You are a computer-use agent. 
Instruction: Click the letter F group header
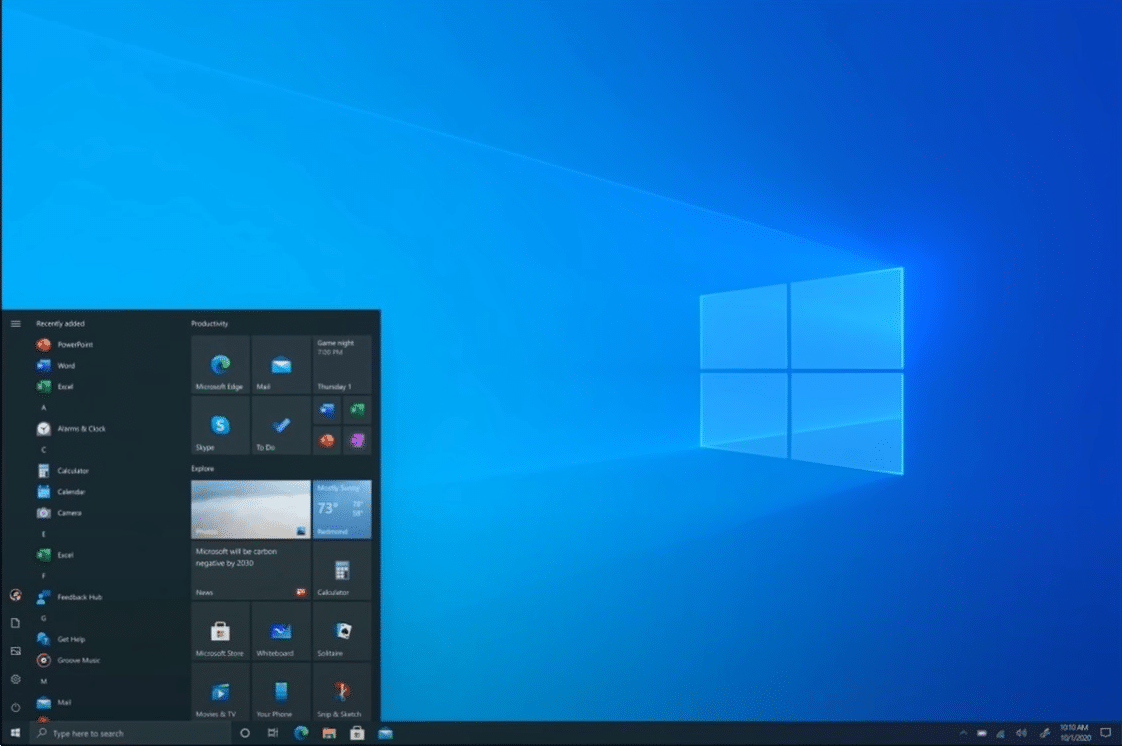(x=44, y=576)
